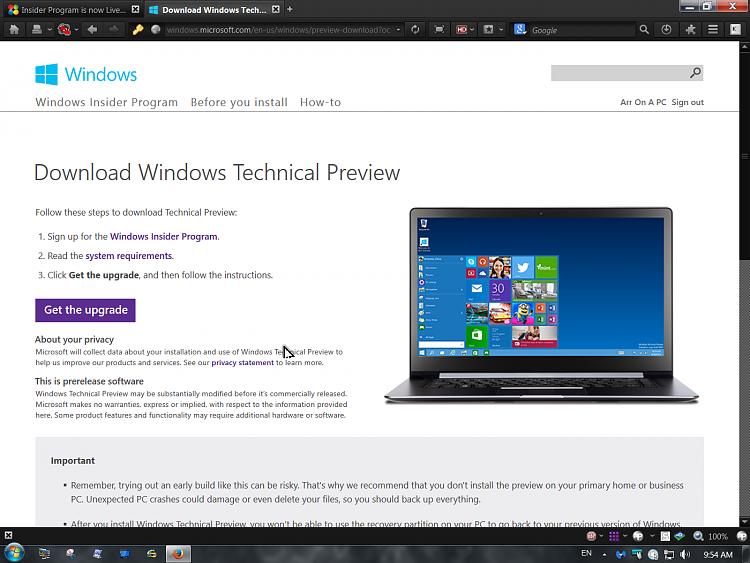Click the Arr On A PC account link
750x563 pixels.
tap(643, 102)
